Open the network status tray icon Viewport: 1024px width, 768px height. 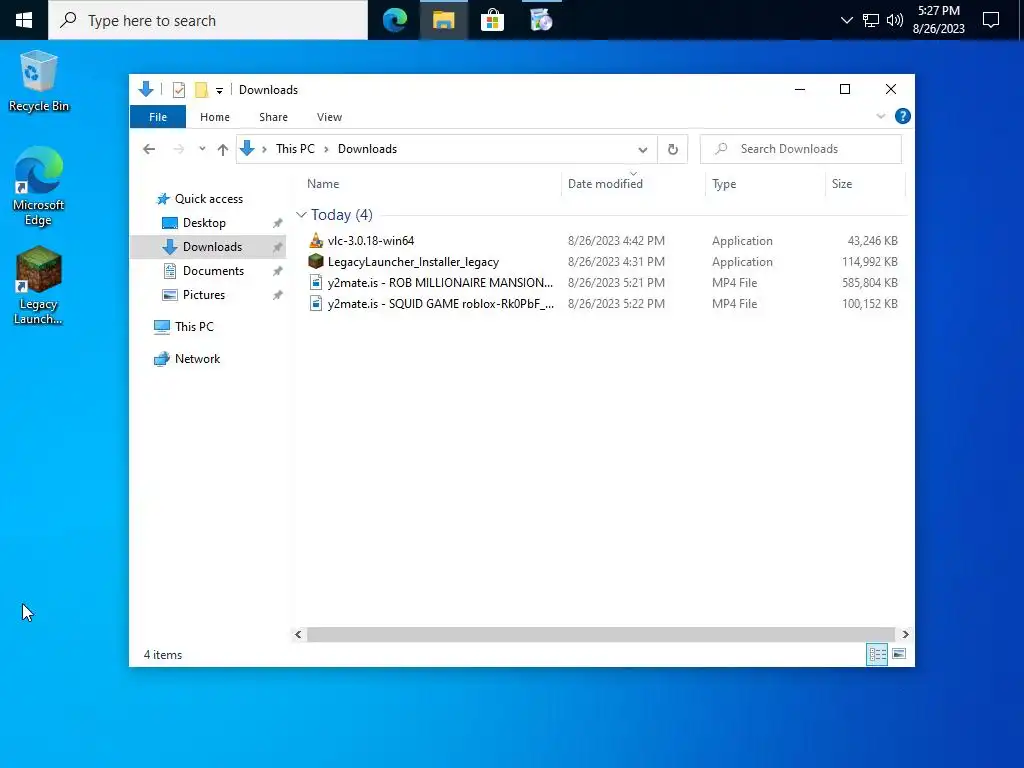coord(871,20)
